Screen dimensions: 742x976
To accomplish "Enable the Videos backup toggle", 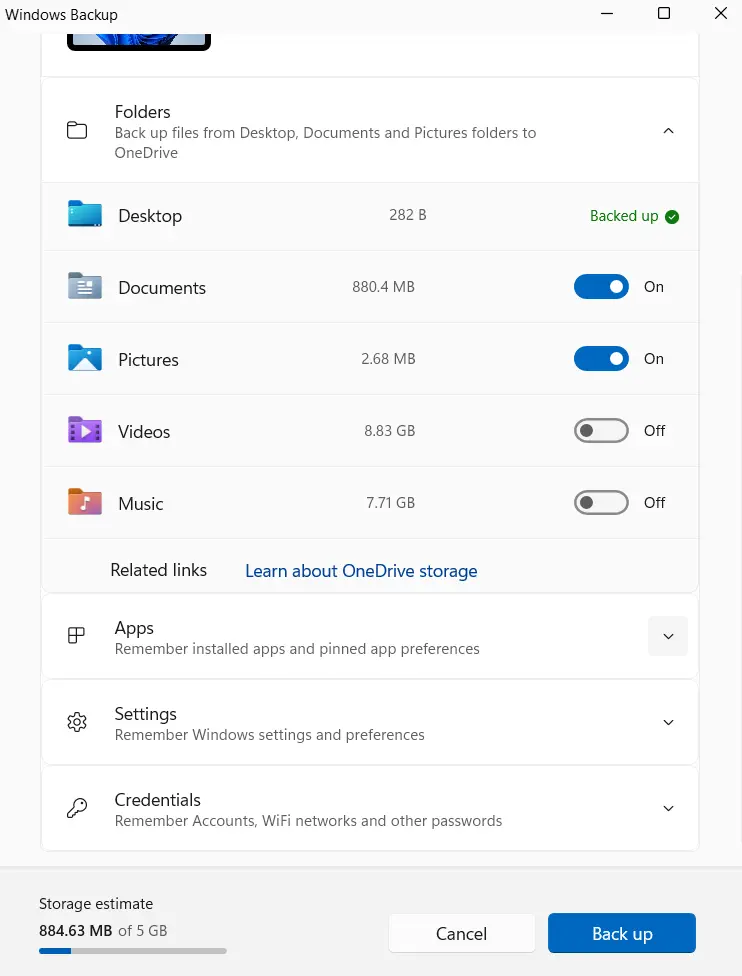I will [601, 431].
